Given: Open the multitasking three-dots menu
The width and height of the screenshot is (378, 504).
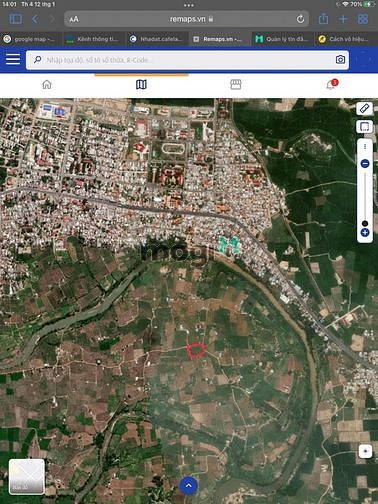Looking at the screenshot, I should tap(189, 5).
